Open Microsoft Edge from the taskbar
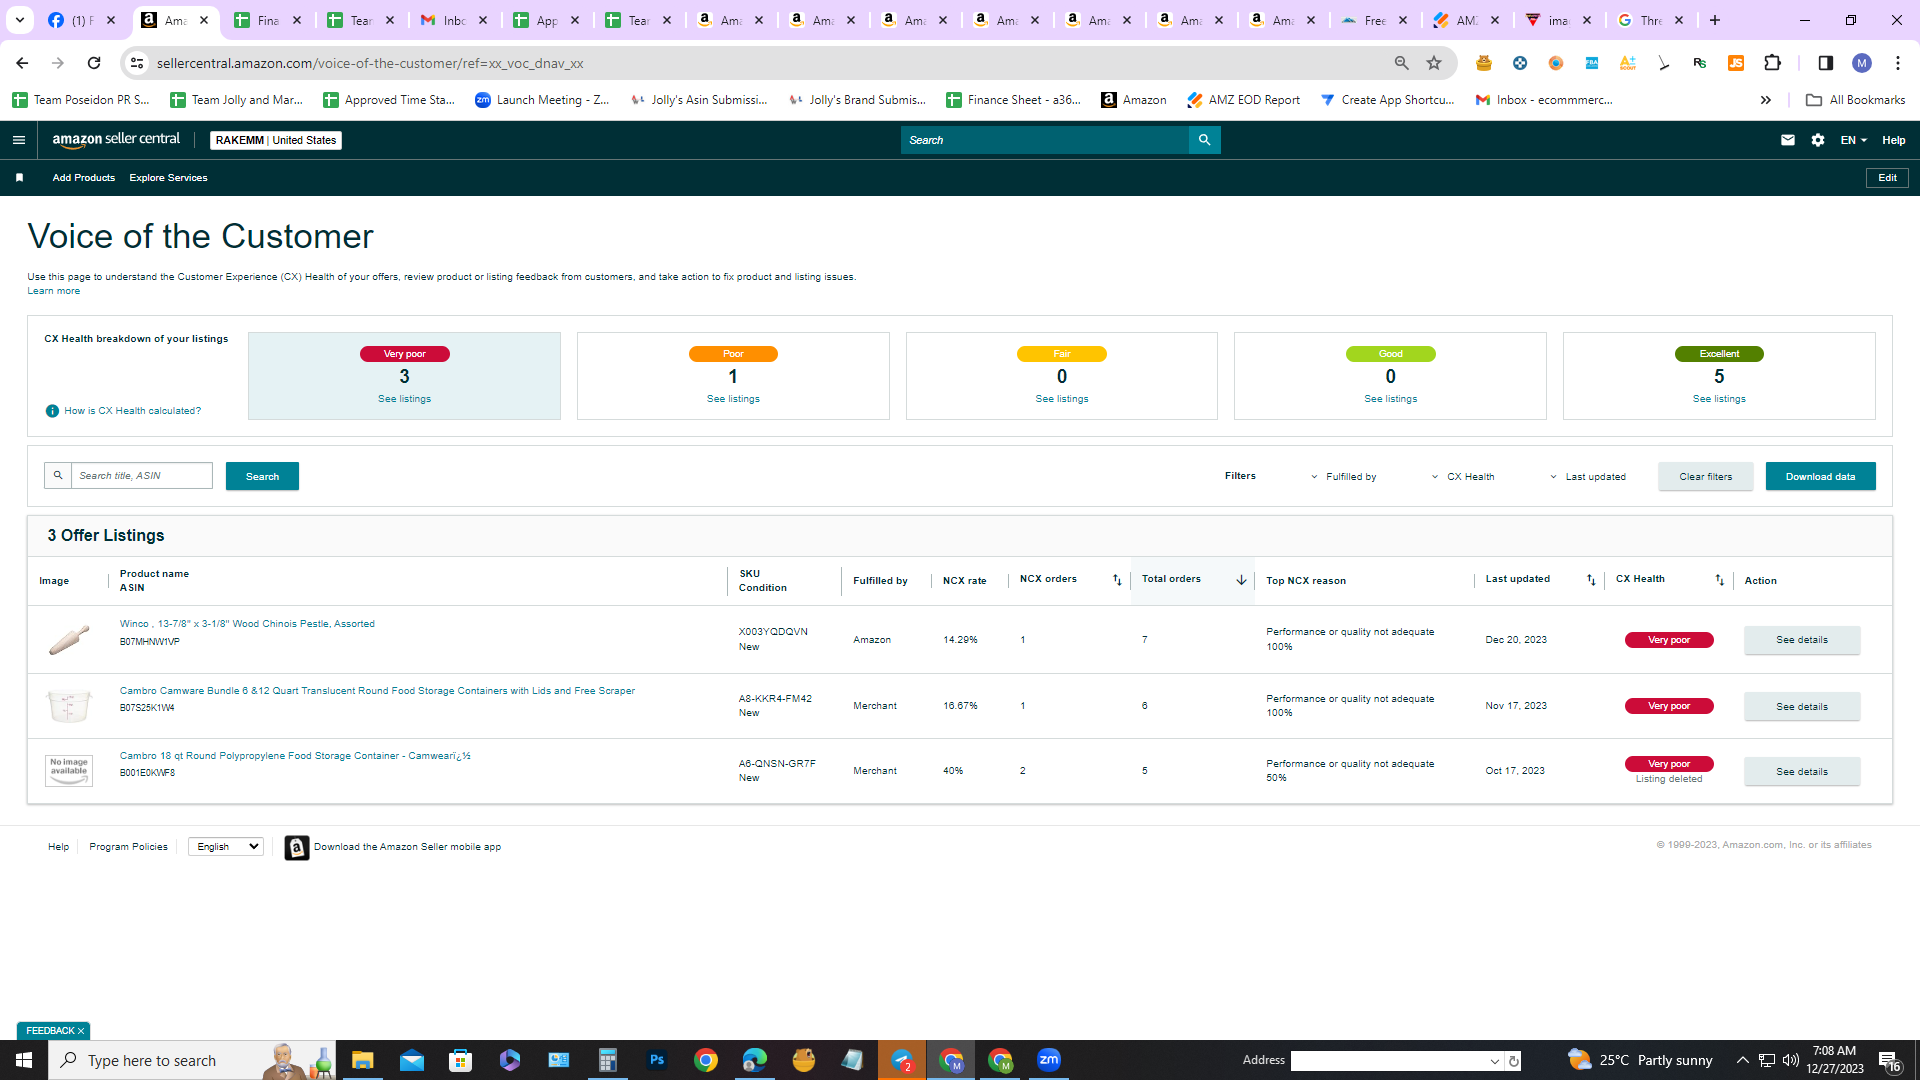 [754, 1060]
